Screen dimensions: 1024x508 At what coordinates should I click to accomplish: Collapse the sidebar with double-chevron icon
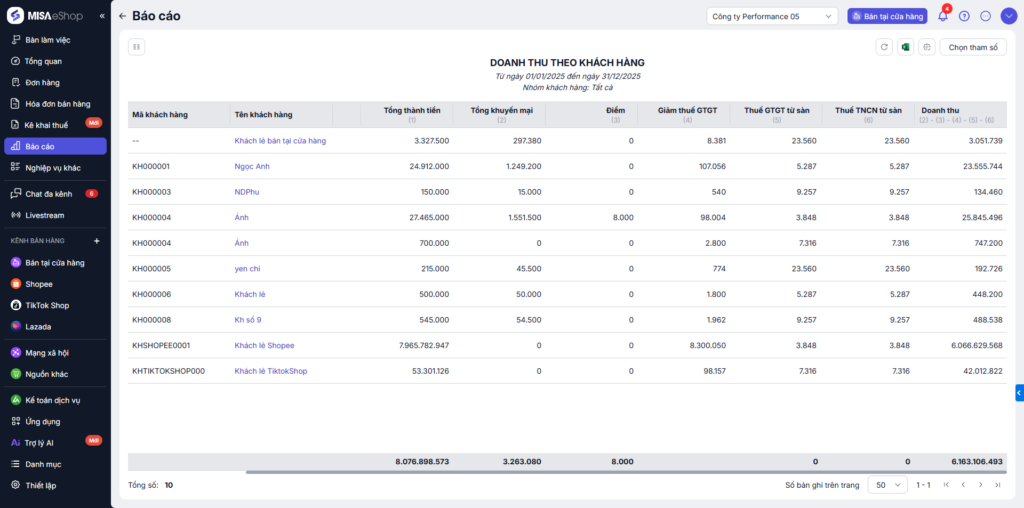[x=102, y=17]
